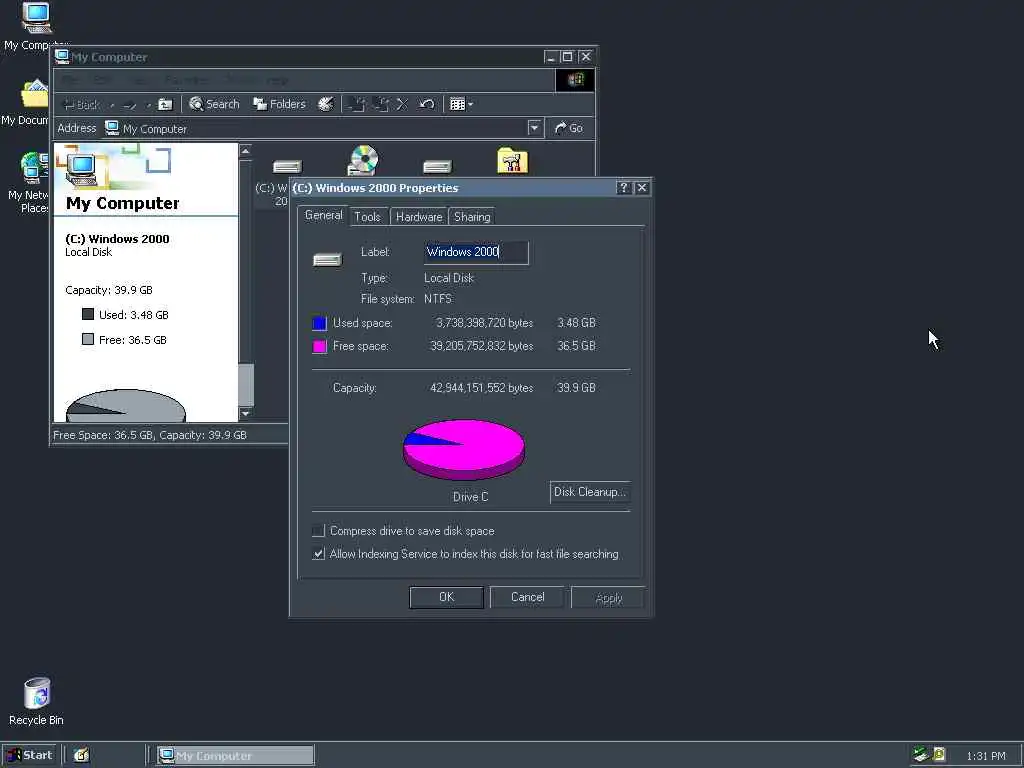This screenshot has height=768, width=1024.
Task: Click NTFS file system value
Action: tap(438, 298)
